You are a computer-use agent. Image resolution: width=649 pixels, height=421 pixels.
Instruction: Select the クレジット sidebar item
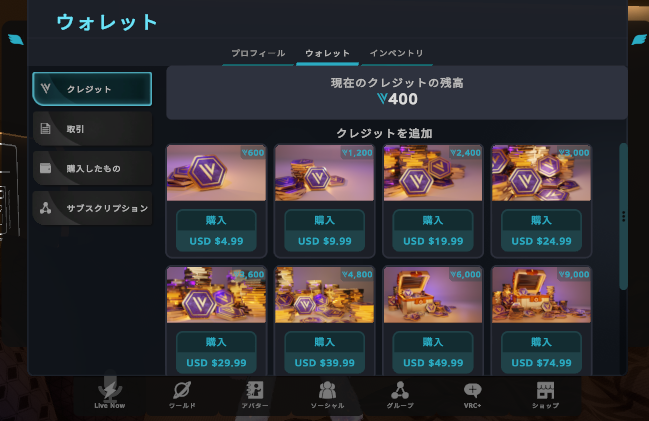92,89
